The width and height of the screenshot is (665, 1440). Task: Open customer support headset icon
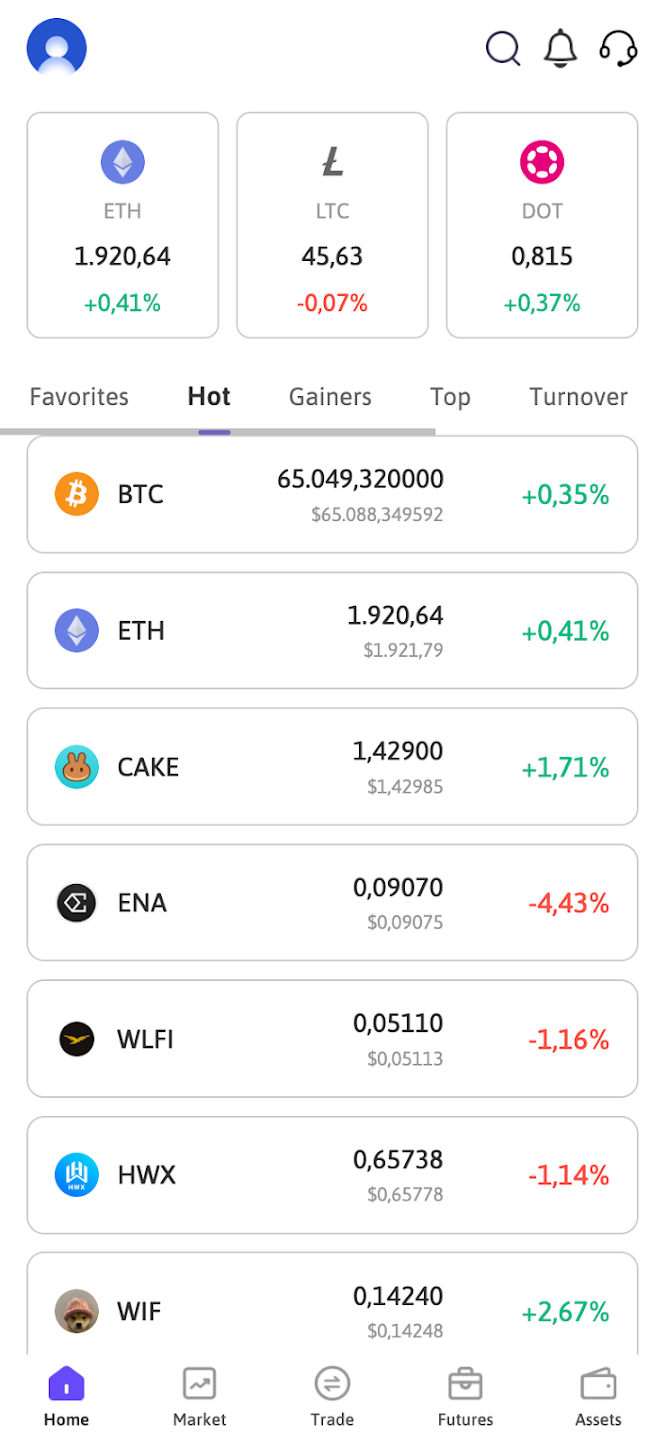[x=618, y=48]
